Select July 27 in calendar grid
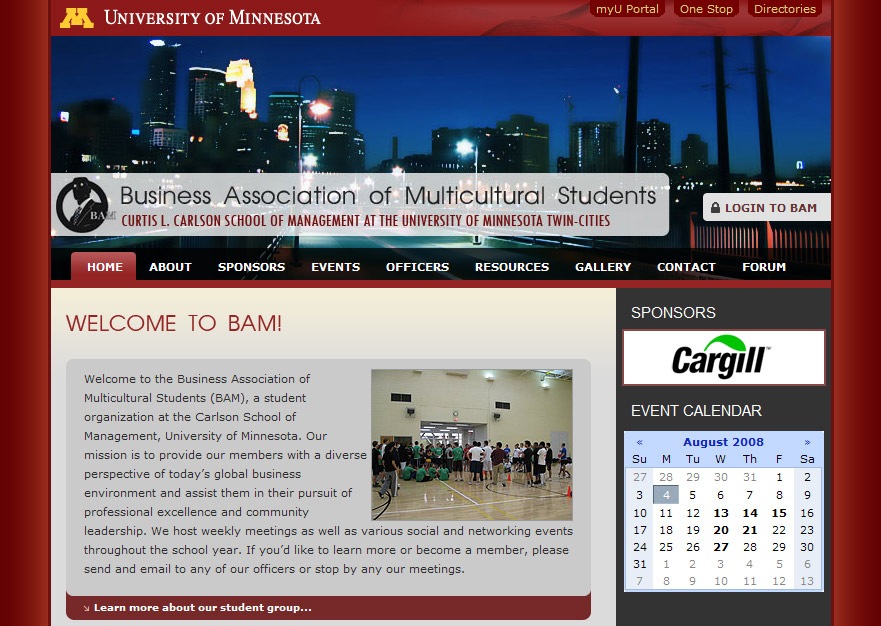The width and height of the screenshot is (881, 626). click(639, 477)
